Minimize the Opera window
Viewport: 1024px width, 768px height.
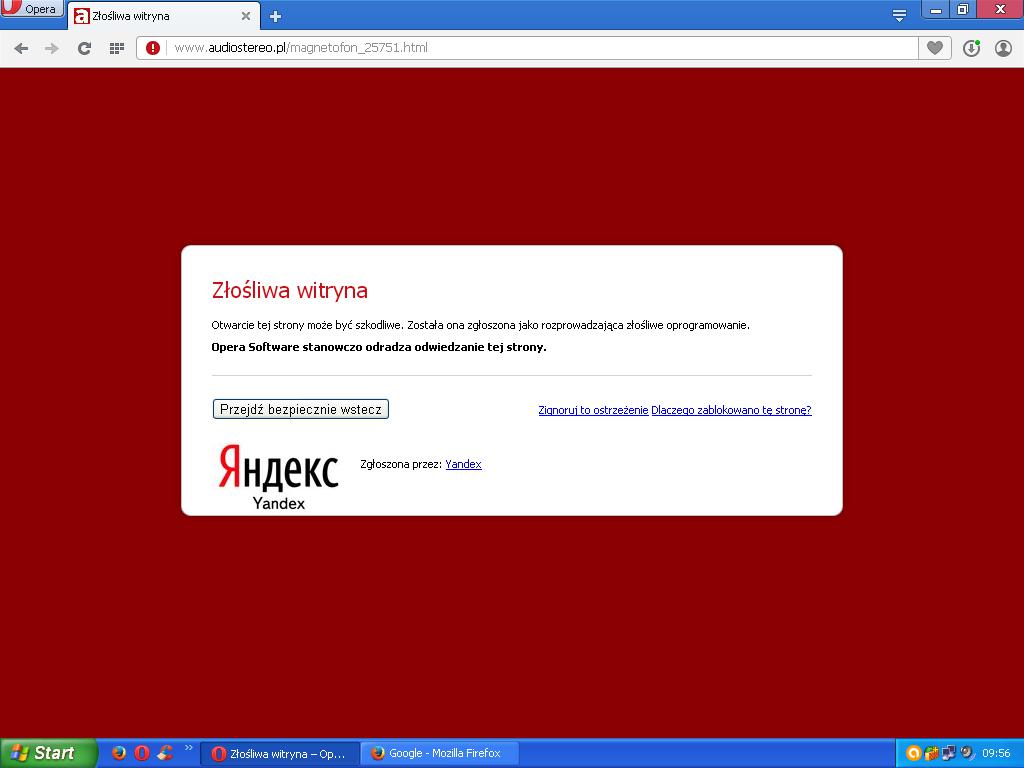936,9
